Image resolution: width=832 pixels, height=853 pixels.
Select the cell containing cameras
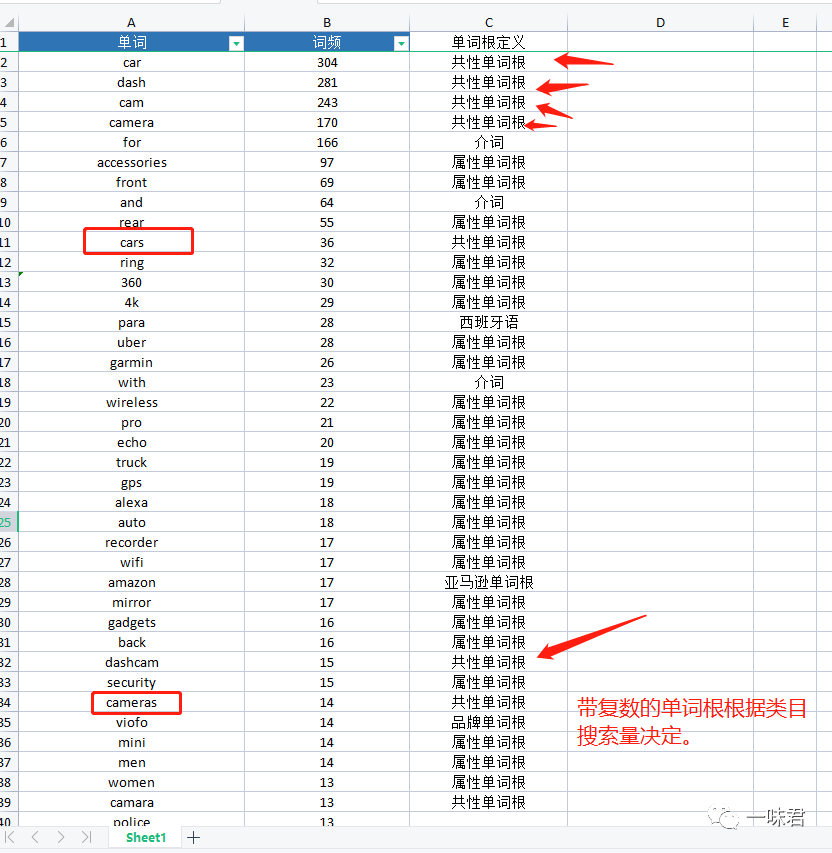click(x=131, y=702)
